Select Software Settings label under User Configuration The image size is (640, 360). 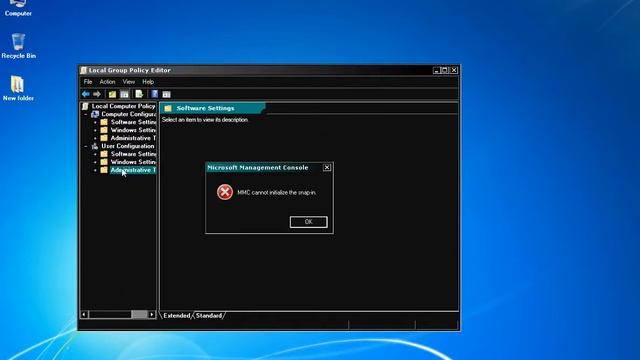[133, 154]
